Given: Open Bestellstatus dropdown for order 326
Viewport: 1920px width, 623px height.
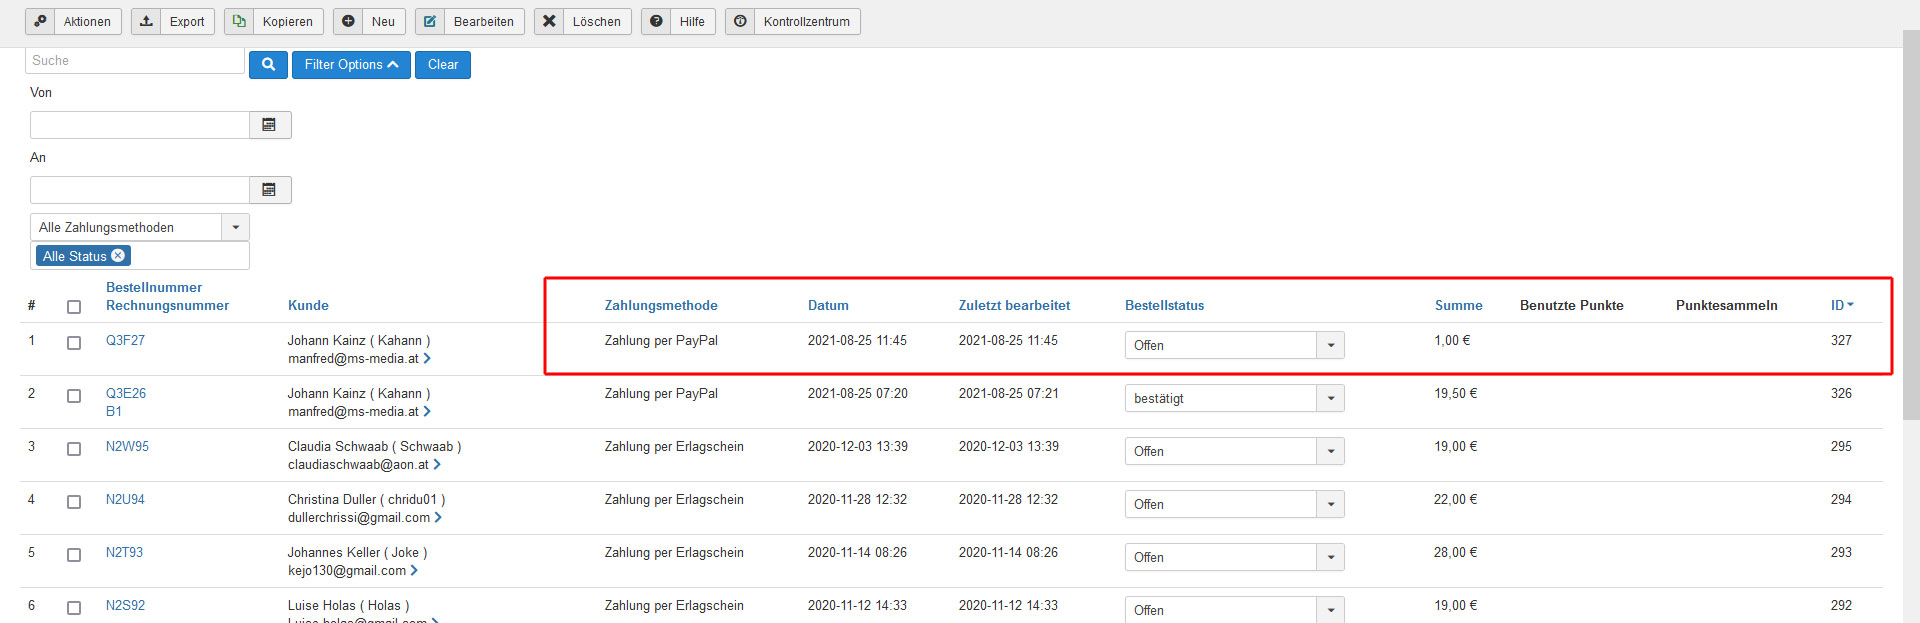Looking at the screenshot, I should [x=1234, y=398].
